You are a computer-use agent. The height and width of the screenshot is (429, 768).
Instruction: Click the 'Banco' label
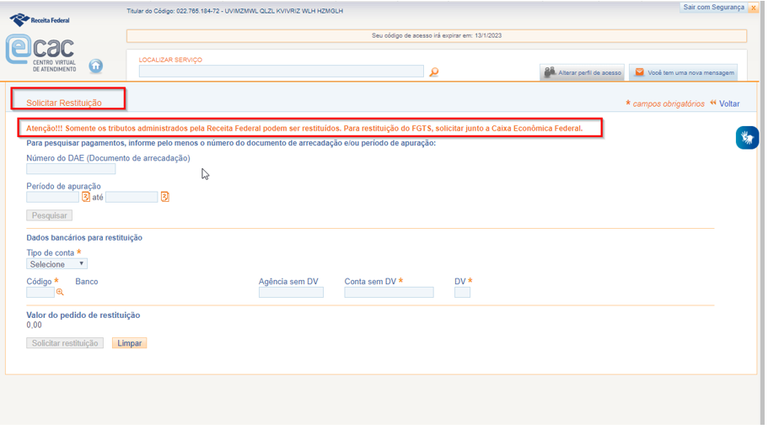(x=87, y=282)
